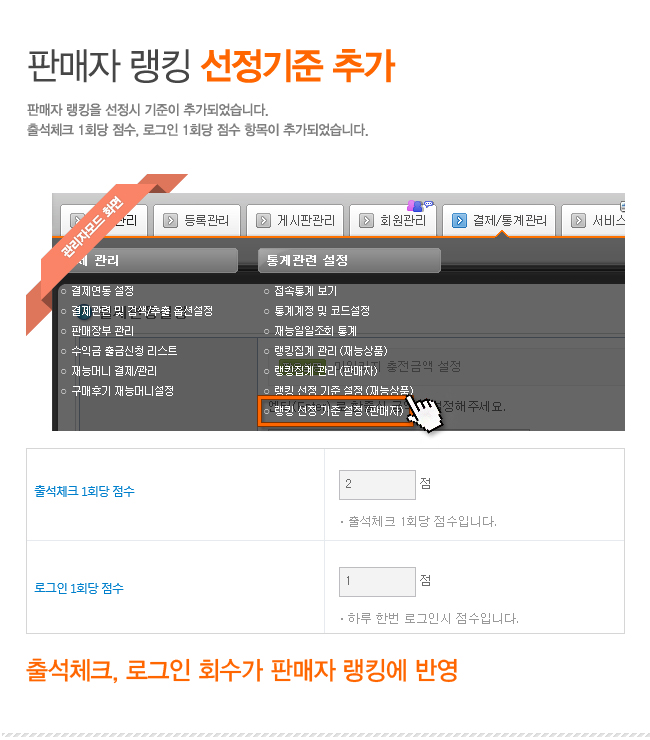This screenshot has height=740, width=650.
Task: Click the arrow icon on 게시판관리 tab
Action: 263,220
